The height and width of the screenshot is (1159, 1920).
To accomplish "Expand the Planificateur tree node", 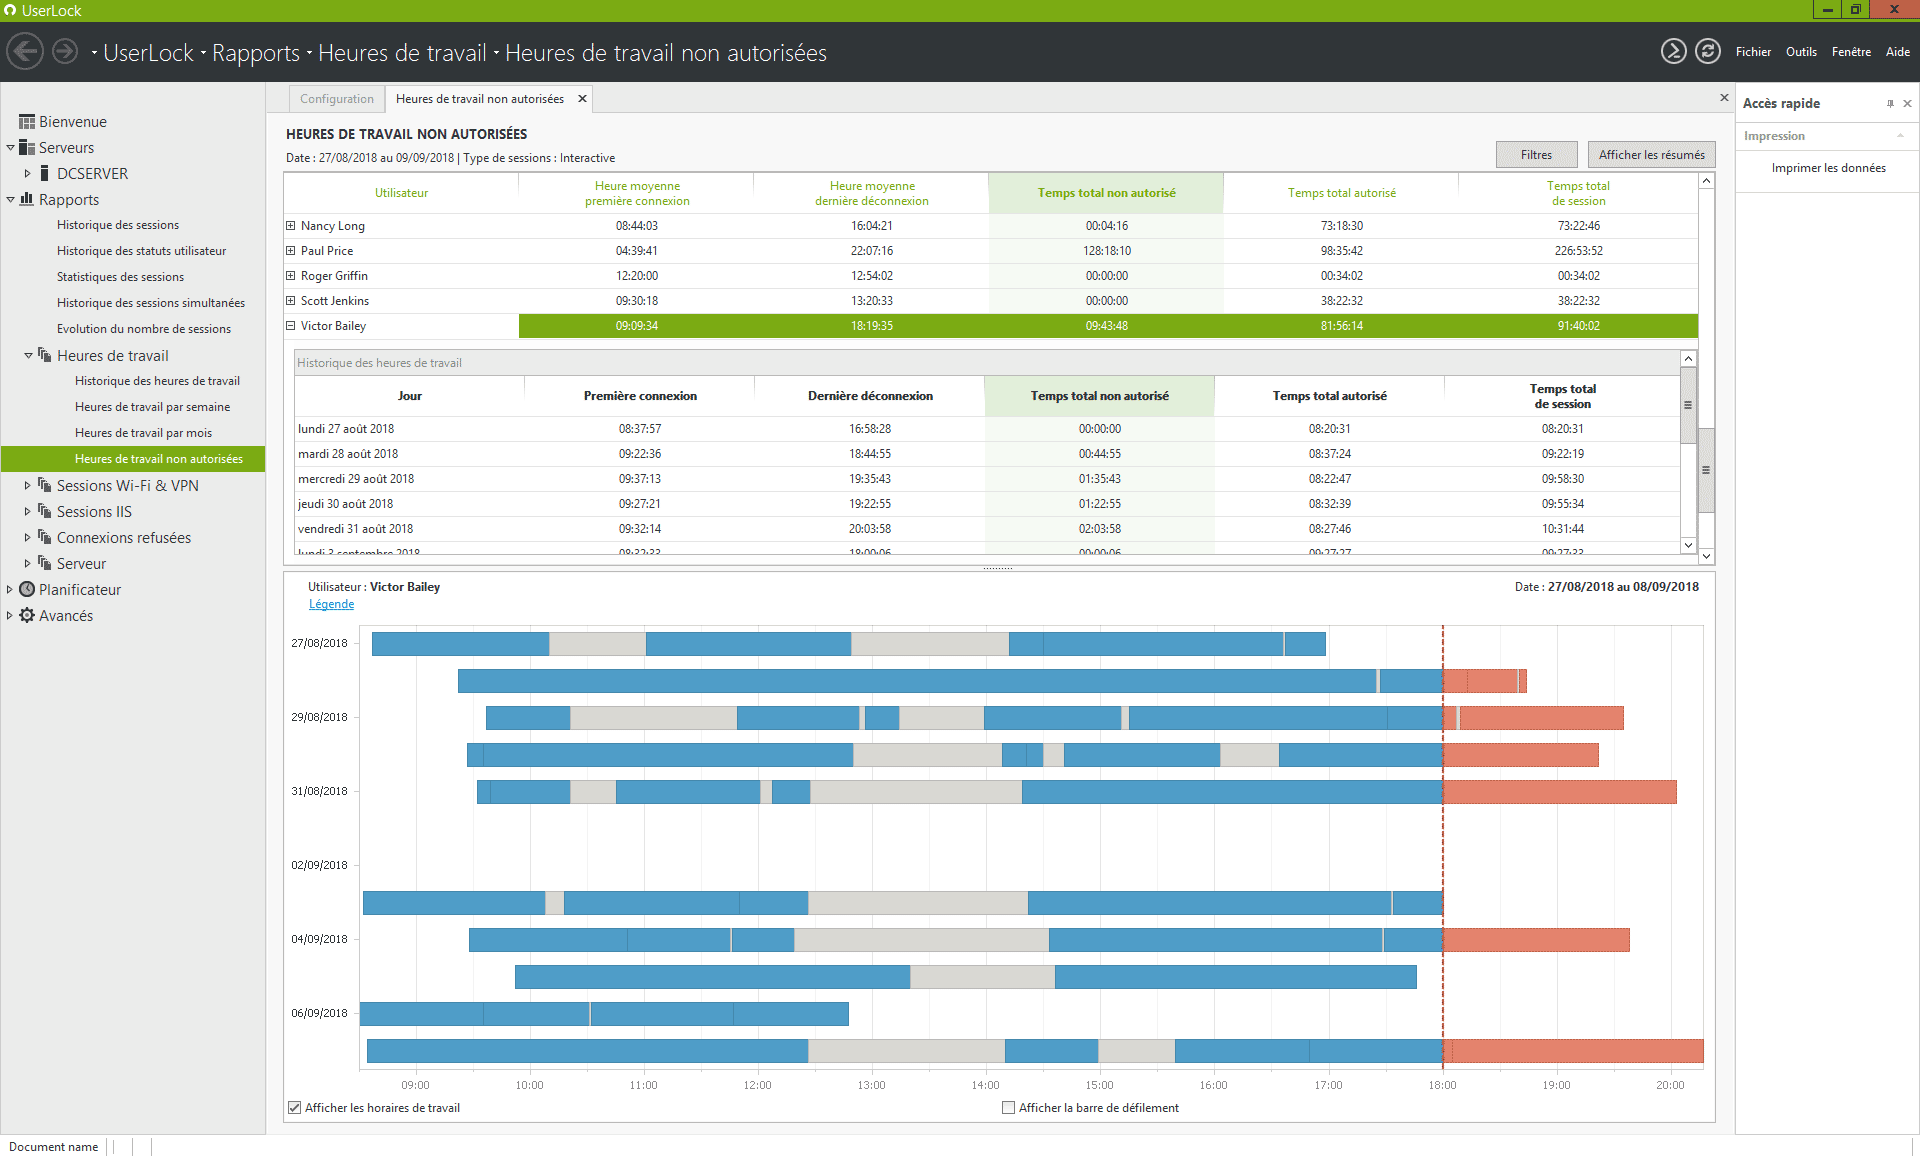I will tap(10, 590).
